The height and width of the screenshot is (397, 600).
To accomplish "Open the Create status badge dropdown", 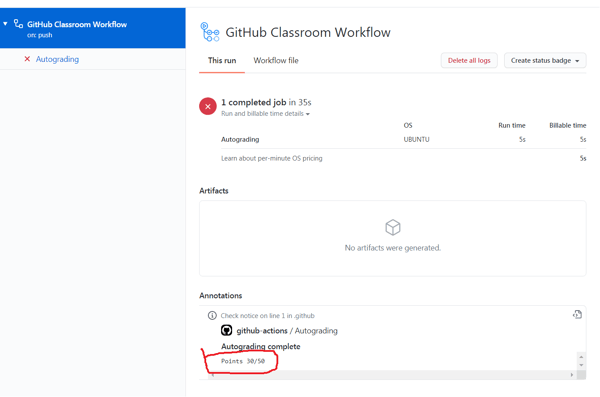I will click(x=545, y=60).
